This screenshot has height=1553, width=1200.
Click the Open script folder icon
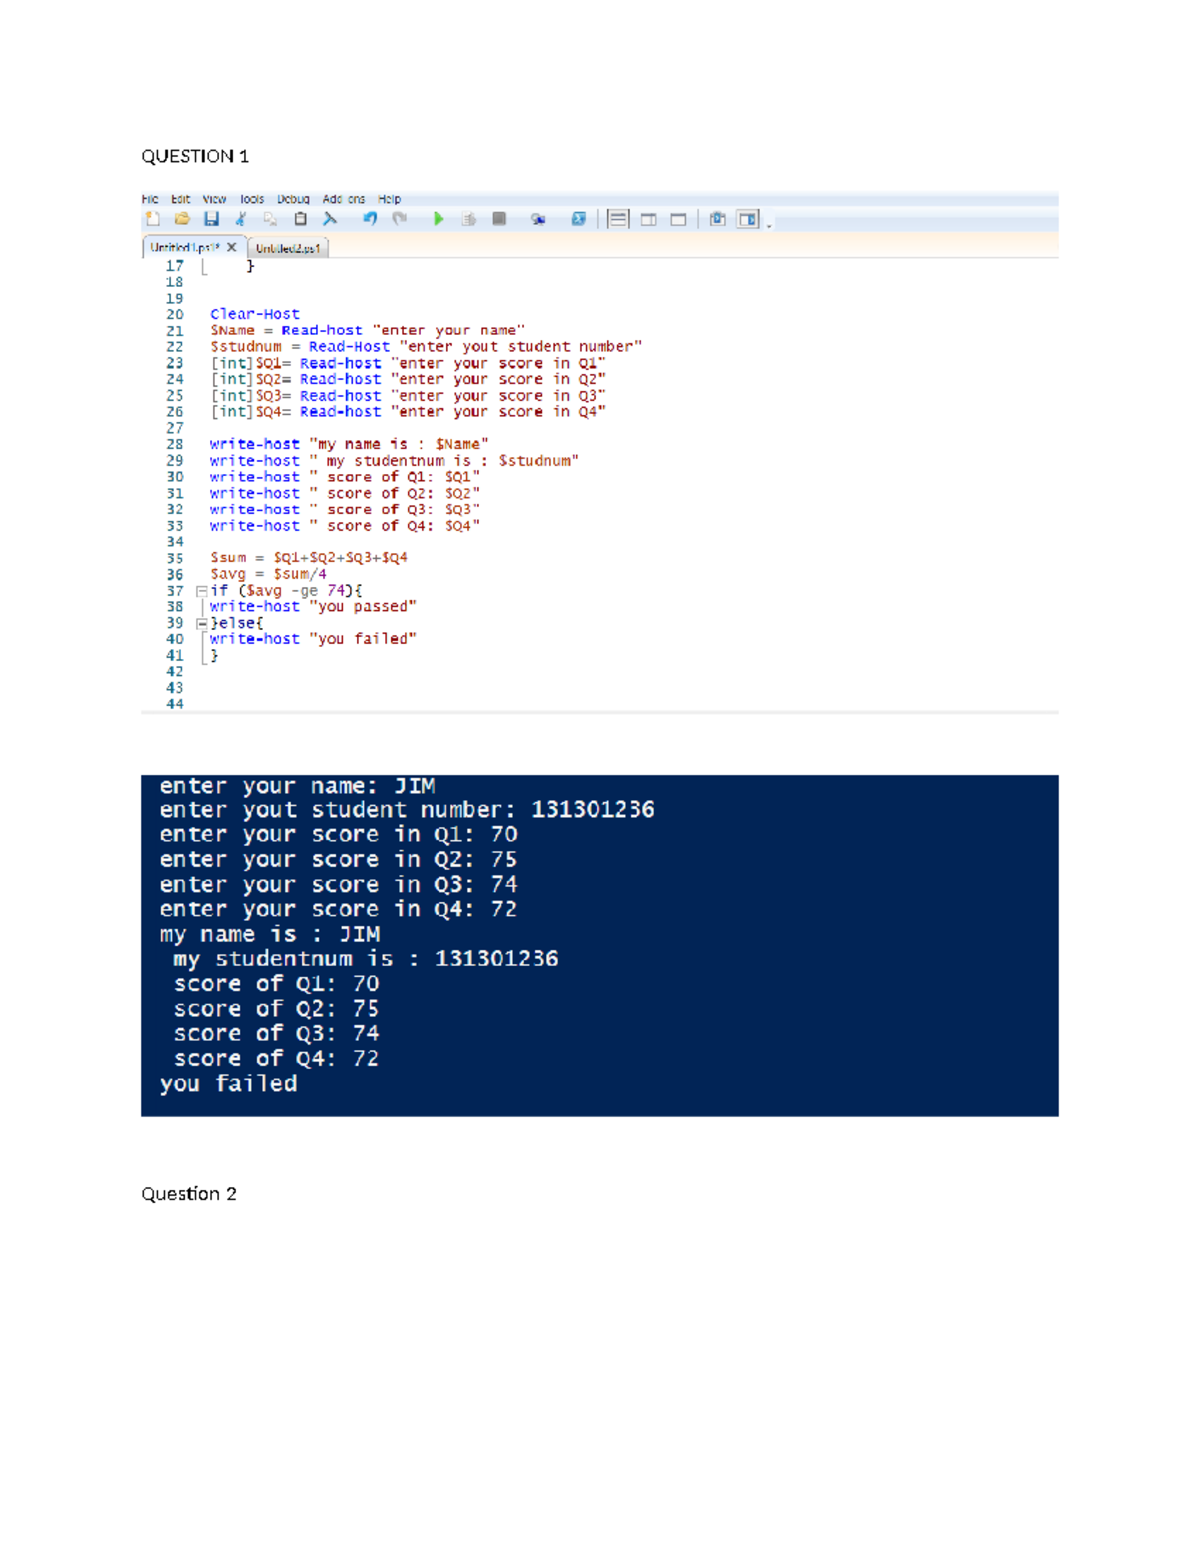click(182, 219)
